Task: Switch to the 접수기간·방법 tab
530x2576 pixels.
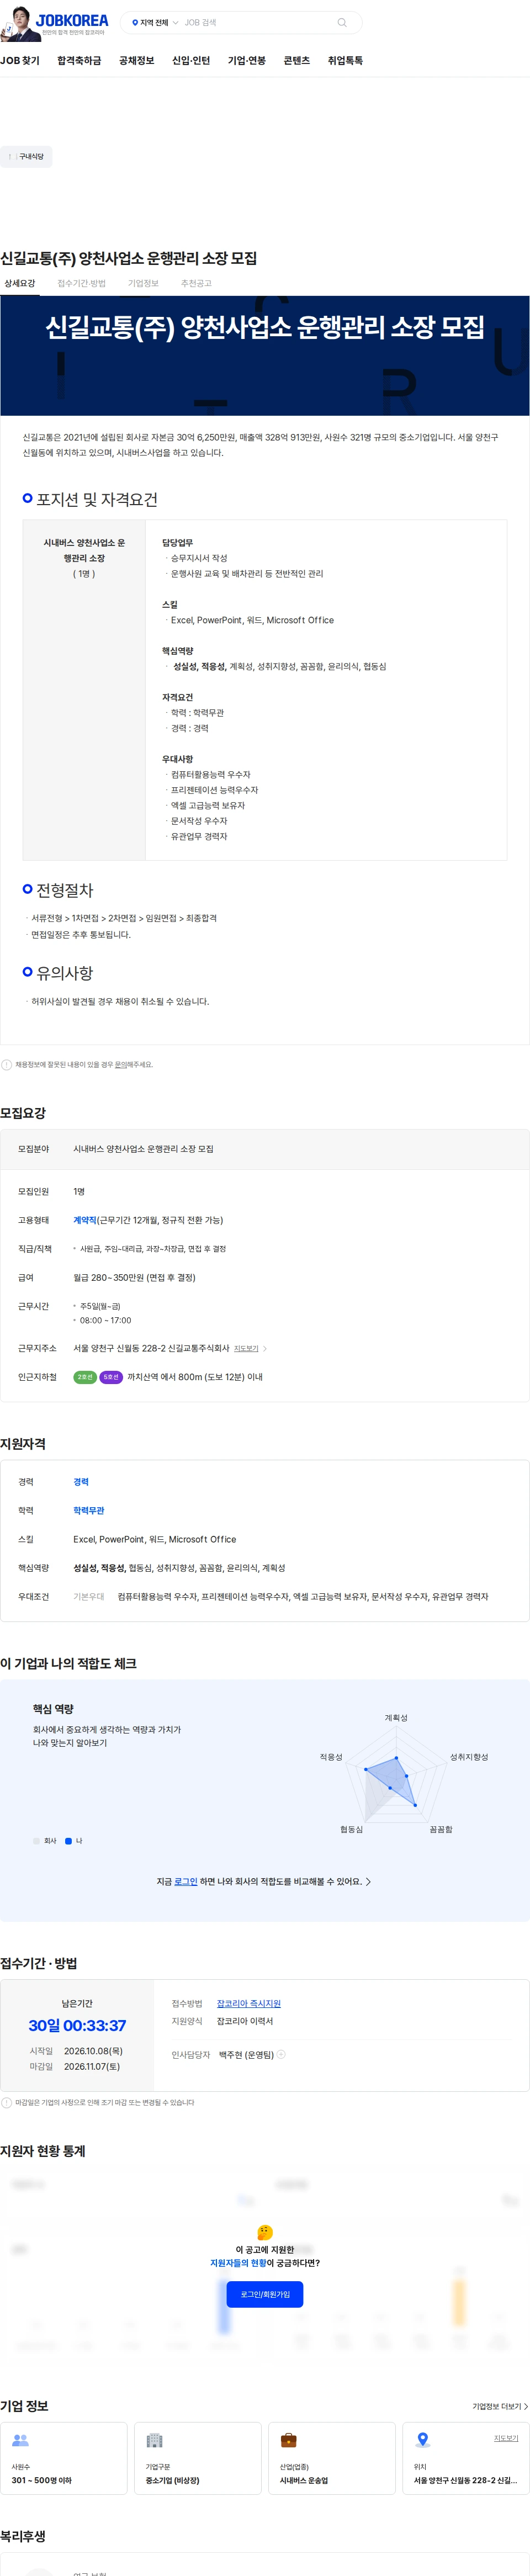Action: 81,283
